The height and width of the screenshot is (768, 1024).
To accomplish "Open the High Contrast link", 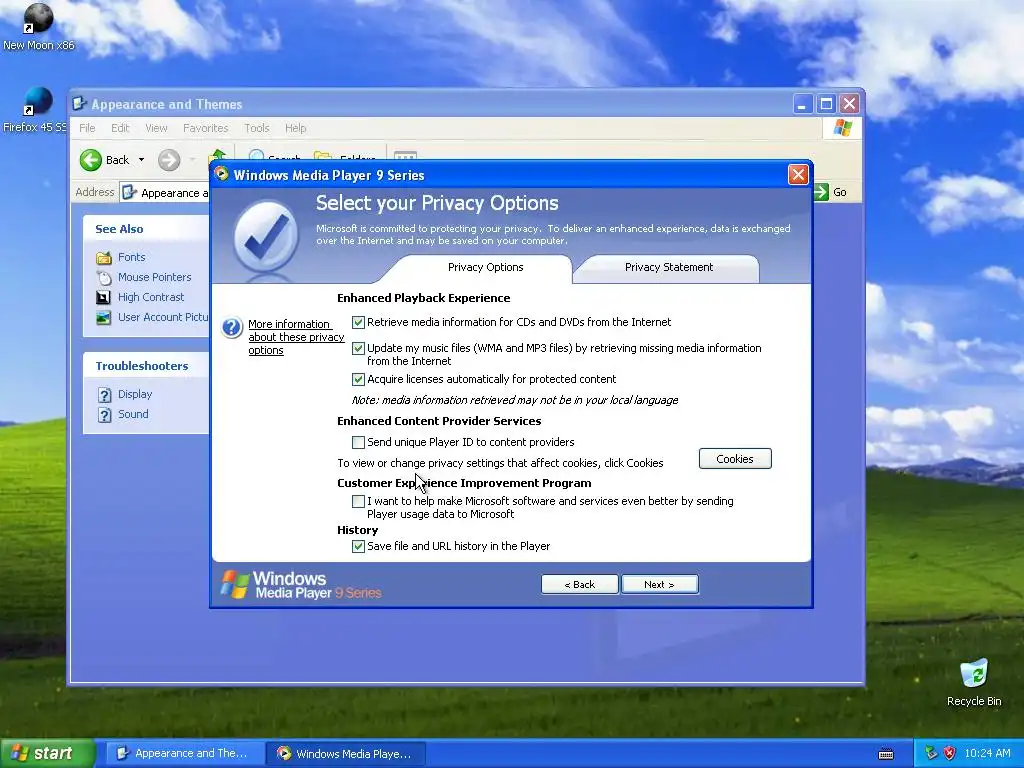I will 151,297.
